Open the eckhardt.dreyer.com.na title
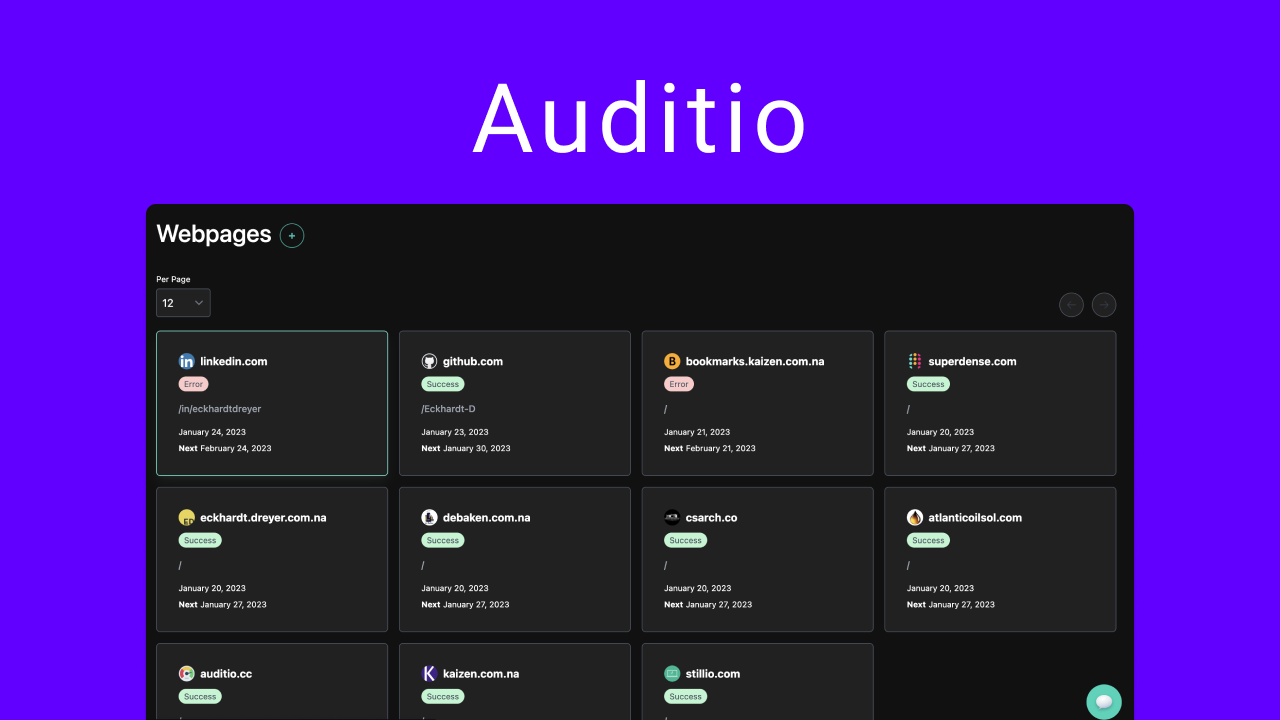This screenshot has width=1280, height=720. (263, 517)
